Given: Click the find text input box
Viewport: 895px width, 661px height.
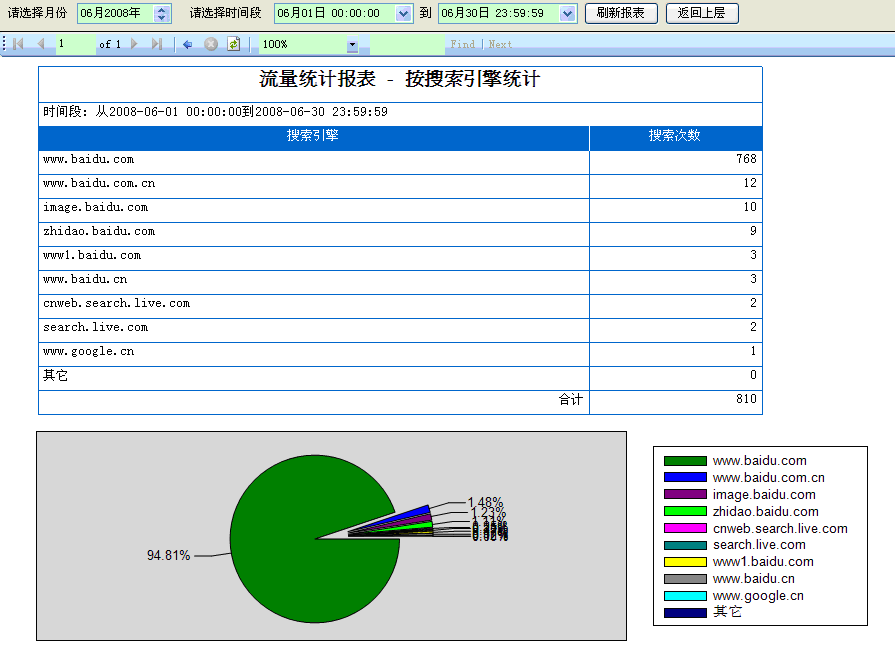Looking at the screenshot, I should [x=407, y=44].
